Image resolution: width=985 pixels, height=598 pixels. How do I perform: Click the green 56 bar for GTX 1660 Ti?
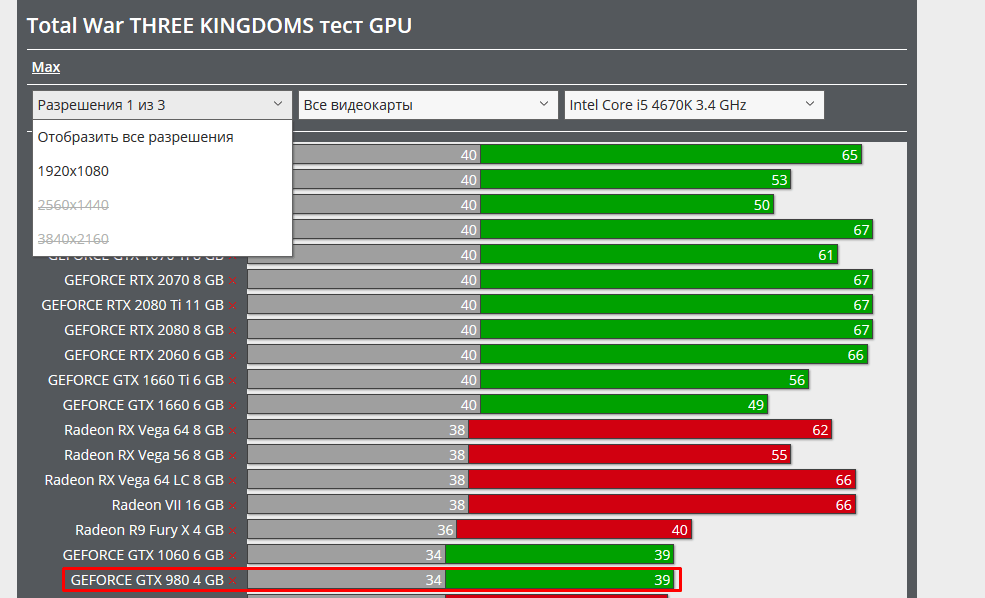point(645,380)
